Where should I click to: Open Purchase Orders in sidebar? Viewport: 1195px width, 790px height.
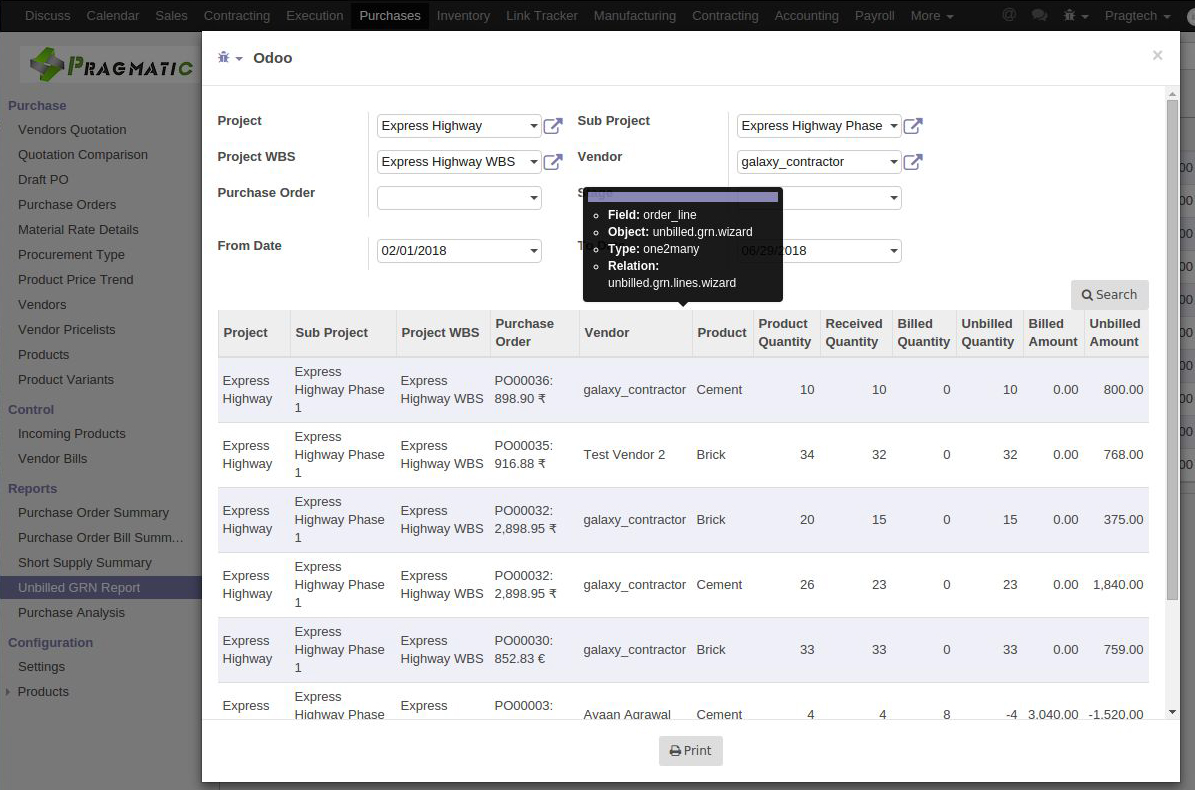tap(67, 205)
